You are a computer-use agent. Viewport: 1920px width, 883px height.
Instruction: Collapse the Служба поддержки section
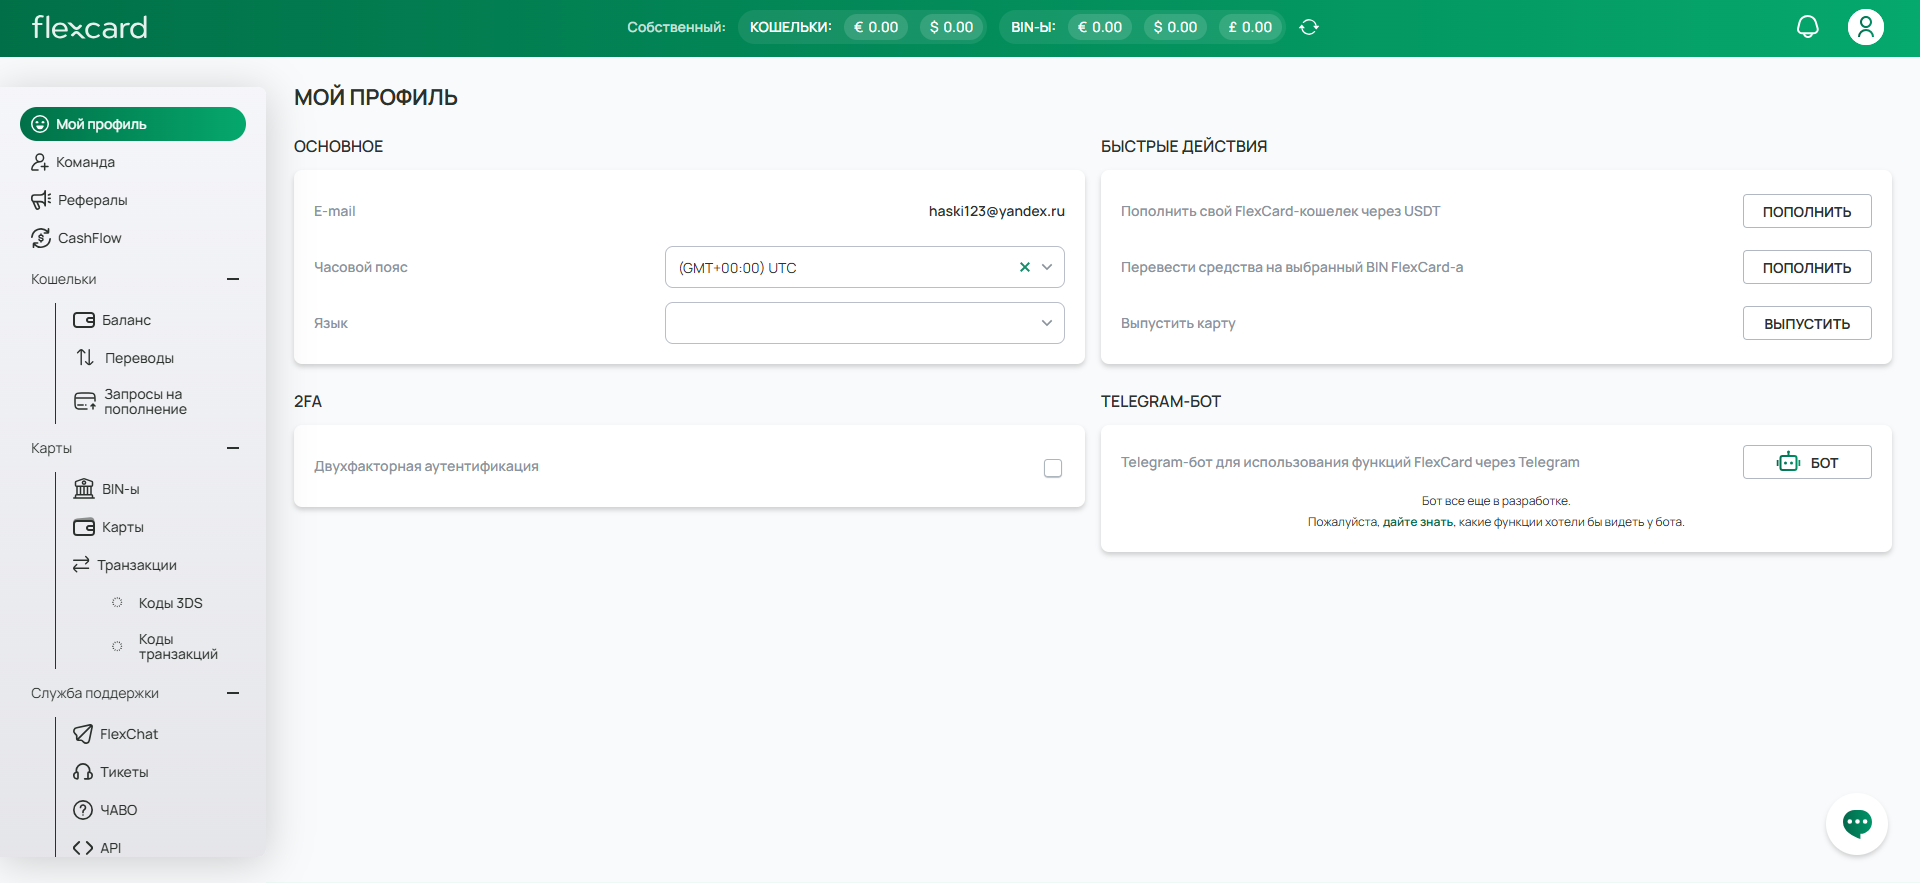click(233, 693)
